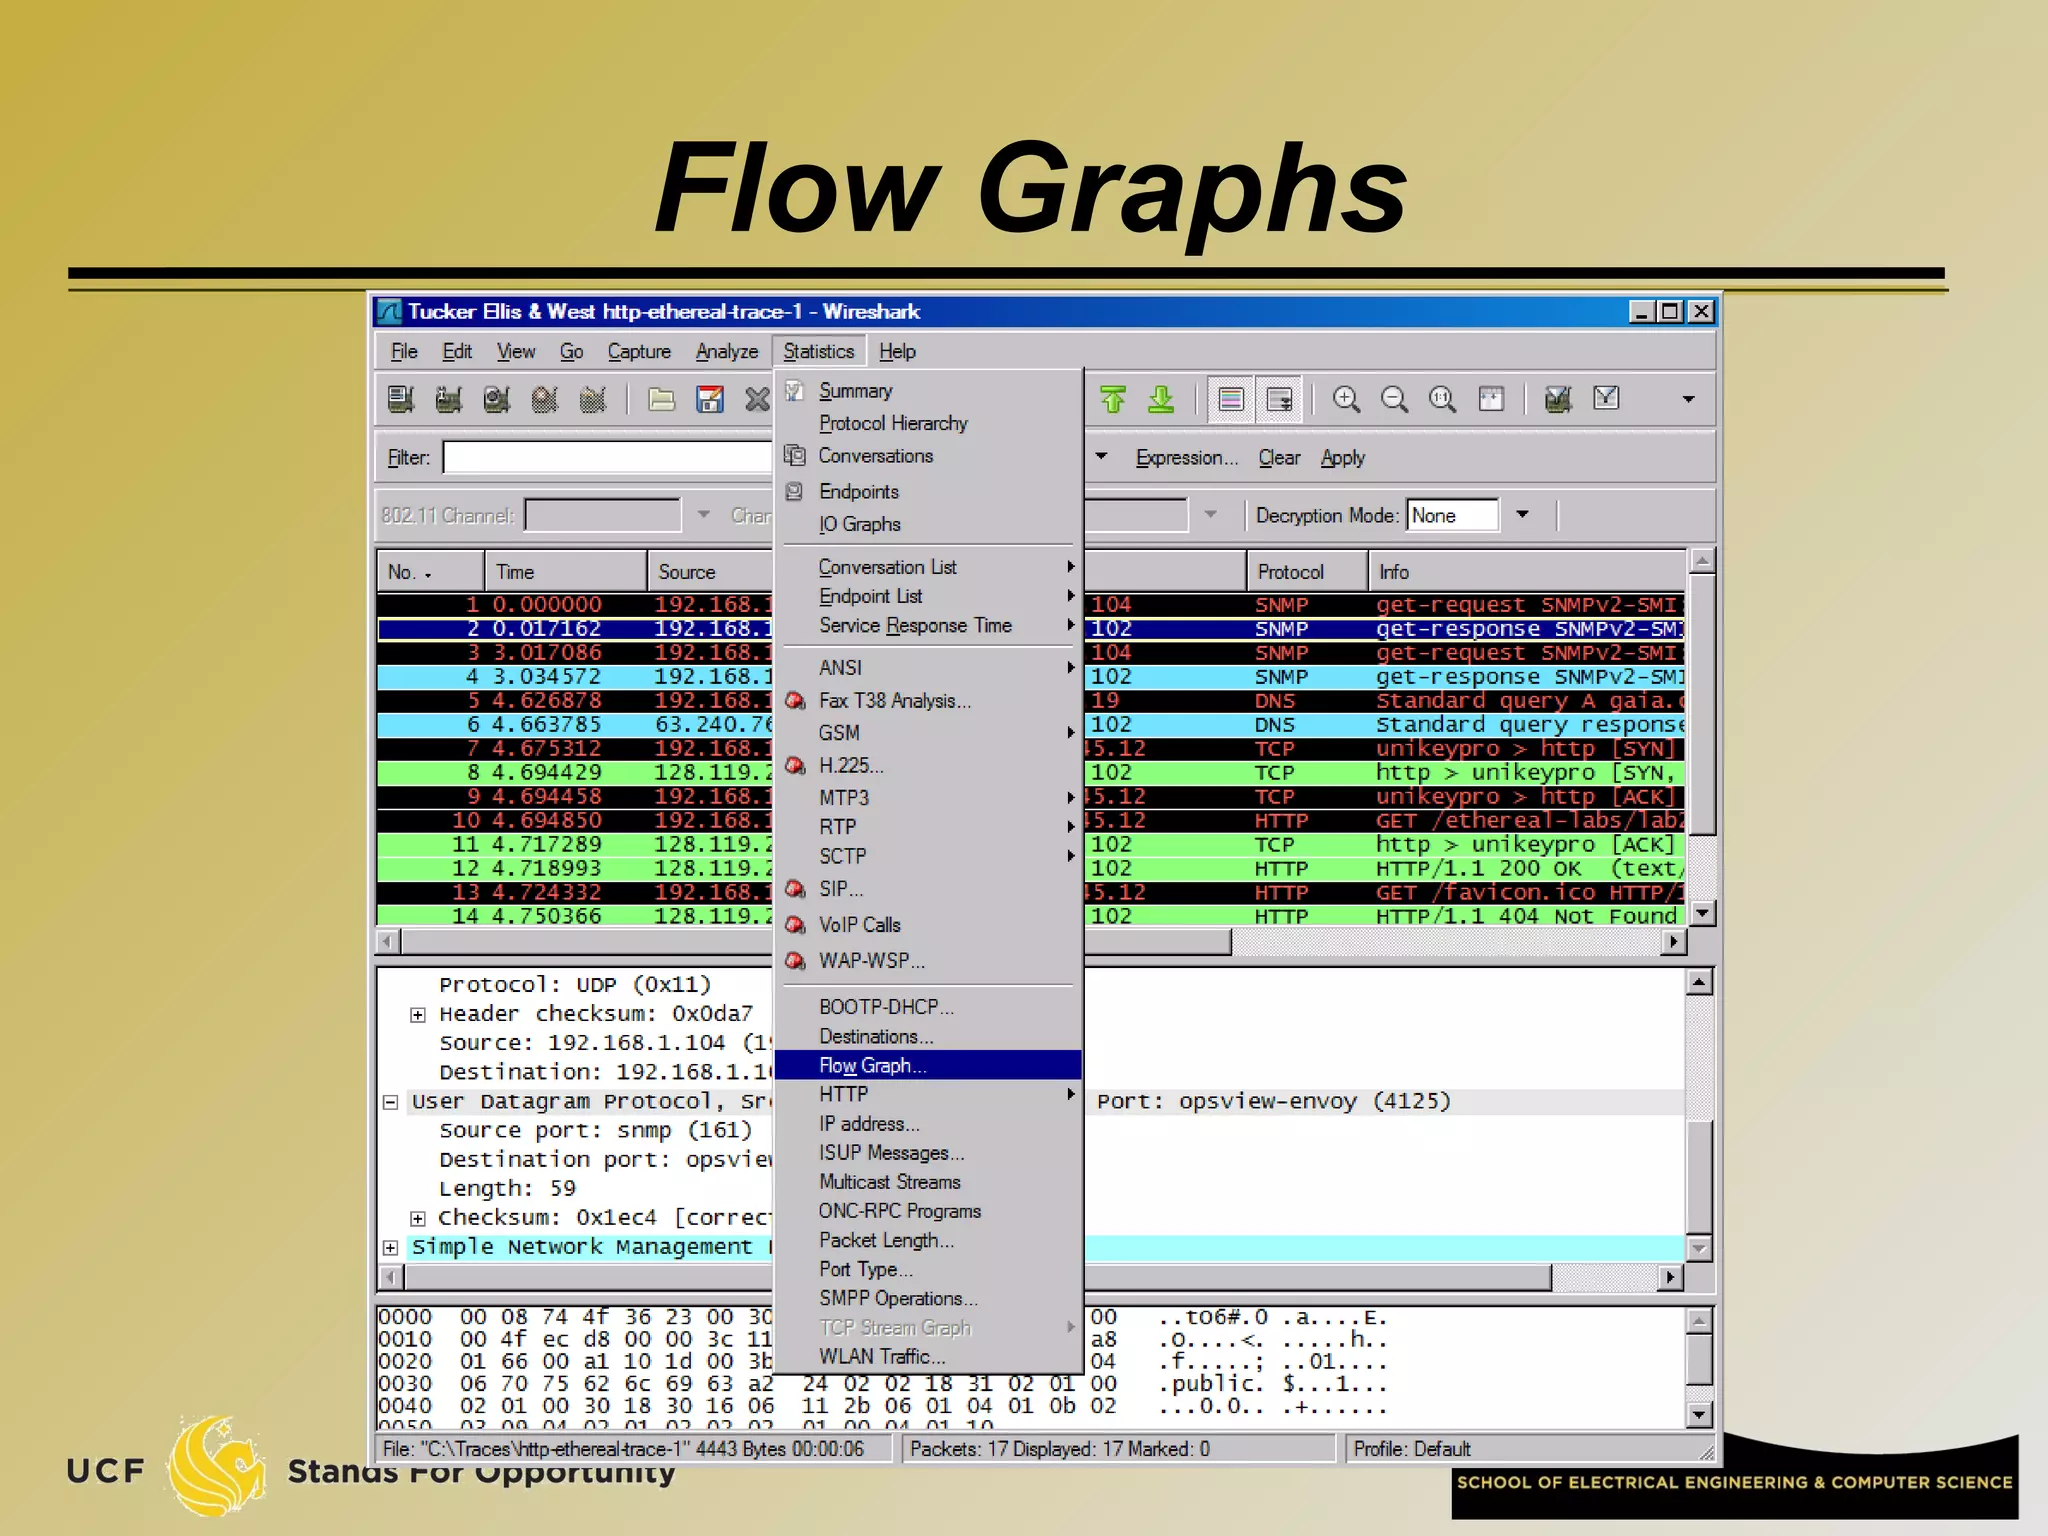Click the Clear filter button

(1279, 457)
